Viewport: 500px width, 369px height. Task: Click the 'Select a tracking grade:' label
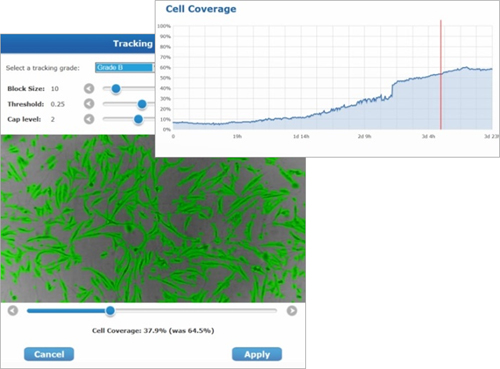coord(43,68)
